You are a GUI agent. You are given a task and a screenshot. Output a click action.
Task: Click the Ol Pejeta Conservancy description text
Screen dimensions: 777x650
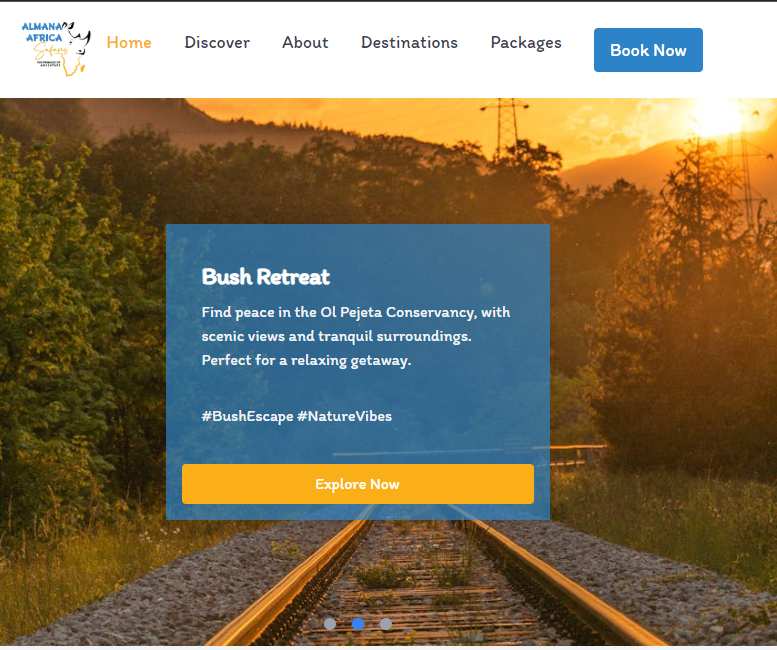[356, 324]
